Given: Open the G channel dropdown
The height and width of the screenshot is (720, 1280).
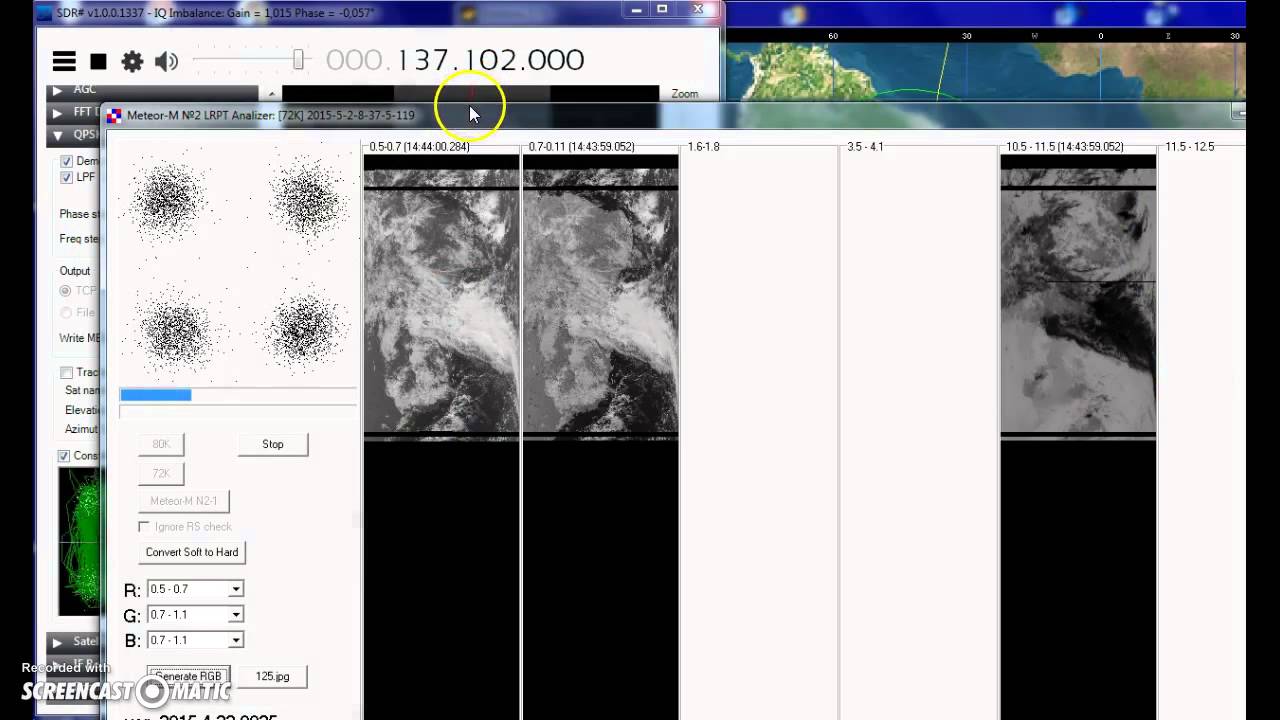Looking at the screenshot, I should point(236,615).
